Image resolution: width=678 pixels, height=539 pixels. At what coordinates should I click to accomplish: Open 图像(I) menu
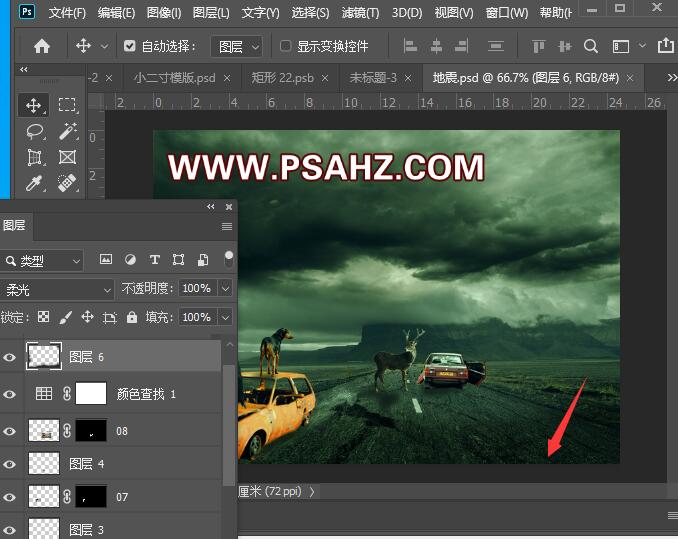click(x=164, y=13)
